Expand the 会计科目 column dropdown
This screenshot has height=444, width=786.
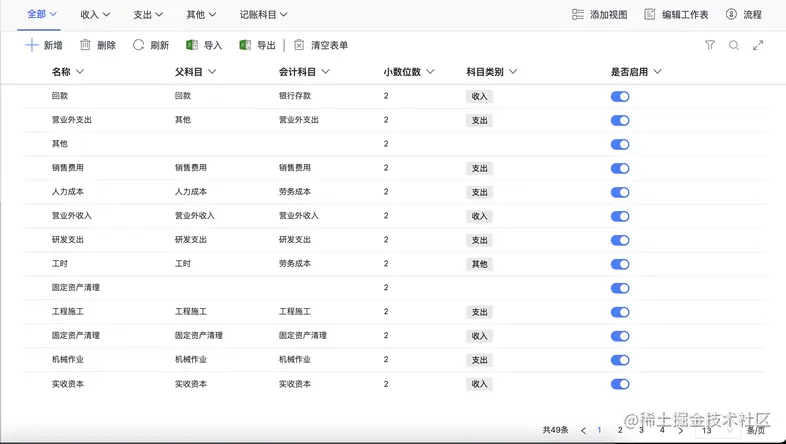(325, 72)
